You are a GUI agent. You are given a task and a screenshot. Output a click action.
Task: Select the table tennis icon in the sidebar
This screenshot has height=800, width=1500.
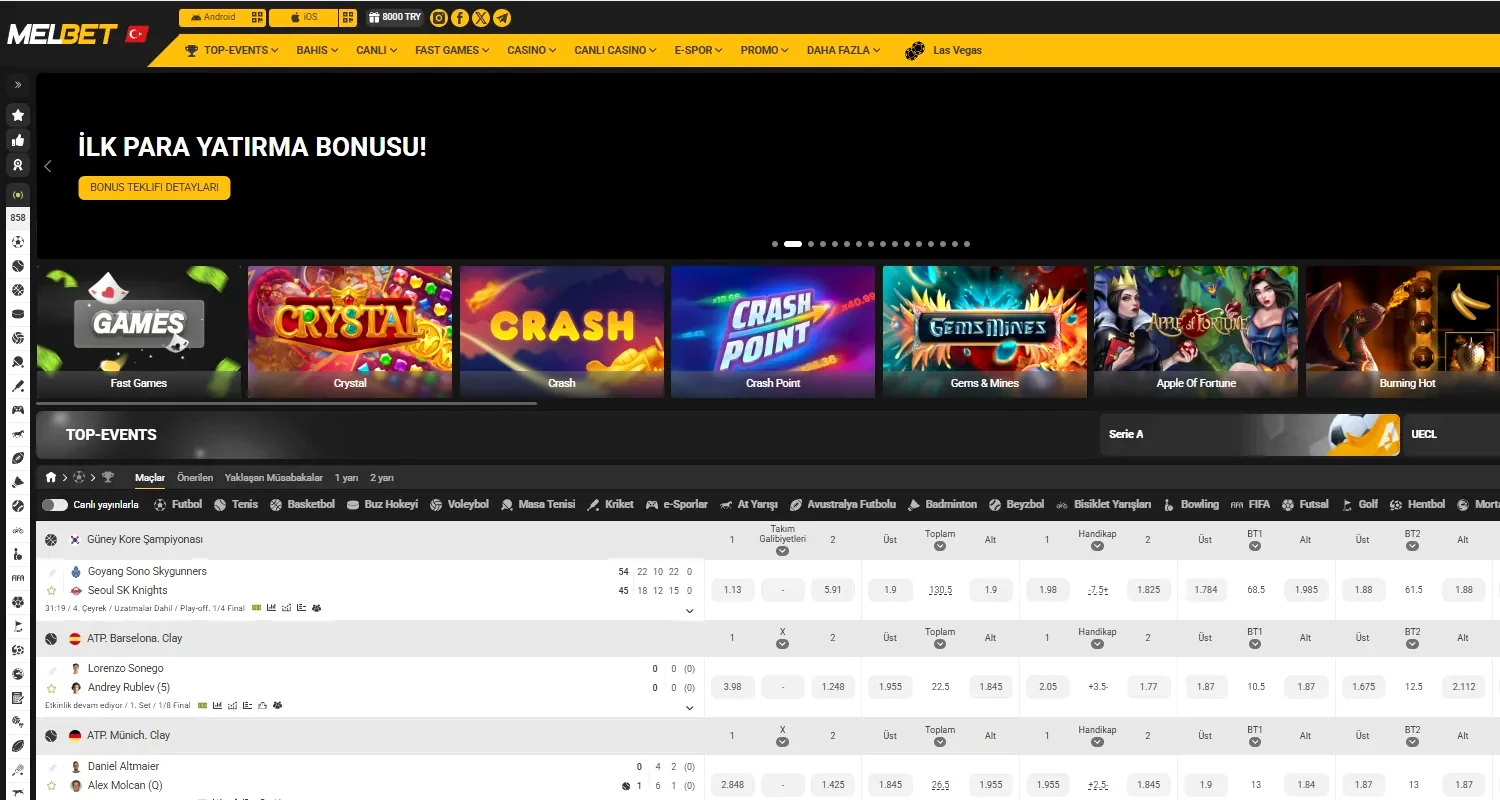coord(18,362)
